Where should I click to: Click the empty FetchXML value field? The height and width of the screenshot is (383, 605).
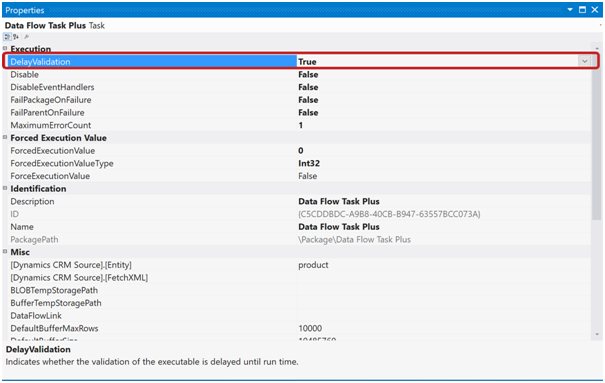(444, 278)
